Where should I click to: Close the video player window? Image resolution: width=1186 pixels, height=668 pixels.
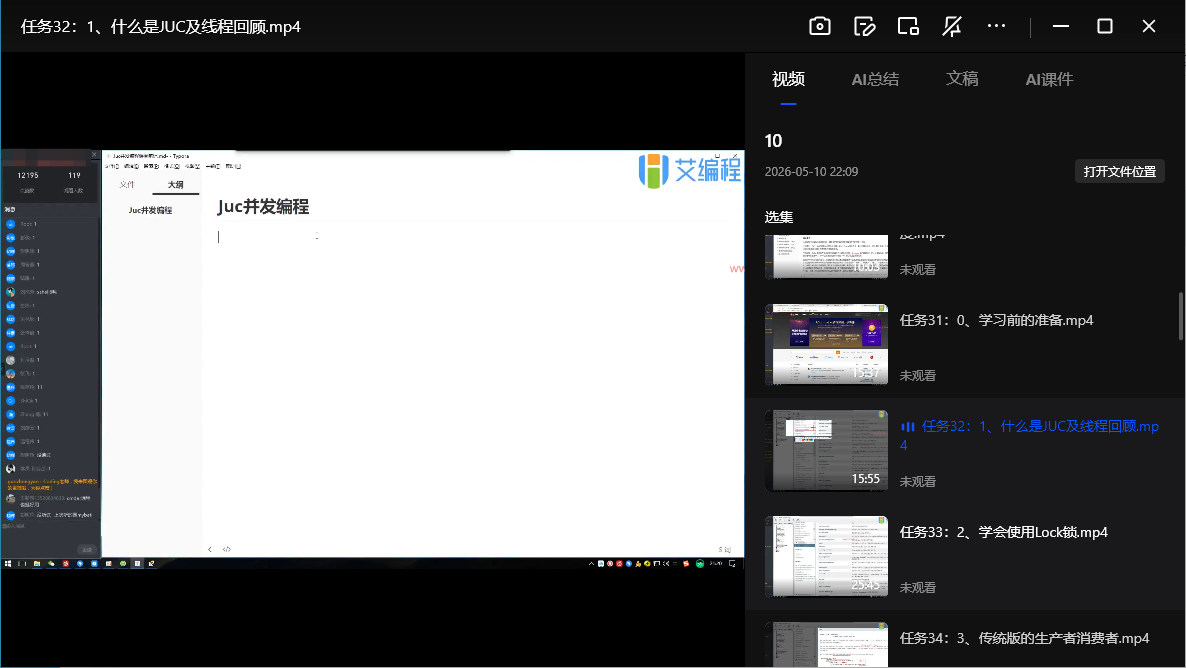1148,26
